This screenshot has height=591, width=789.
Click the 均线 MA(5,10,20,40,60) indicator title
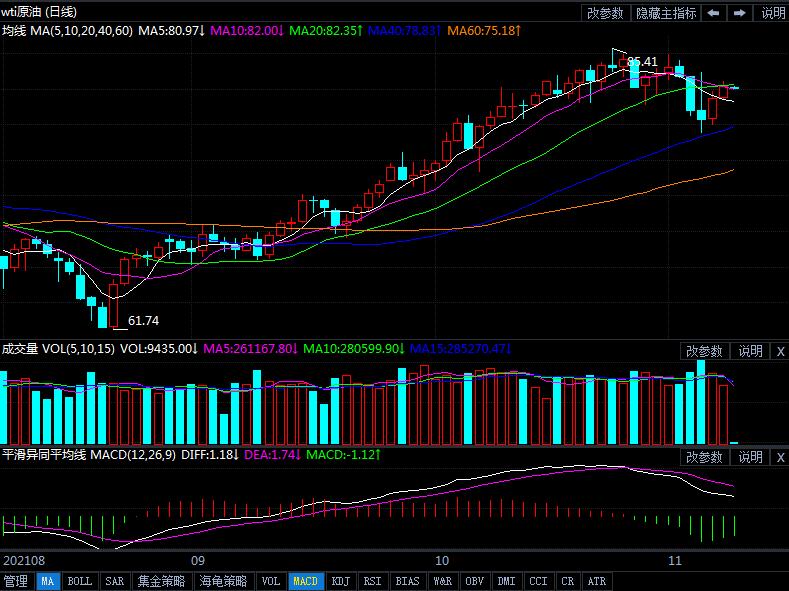click(x=67, y=31)
